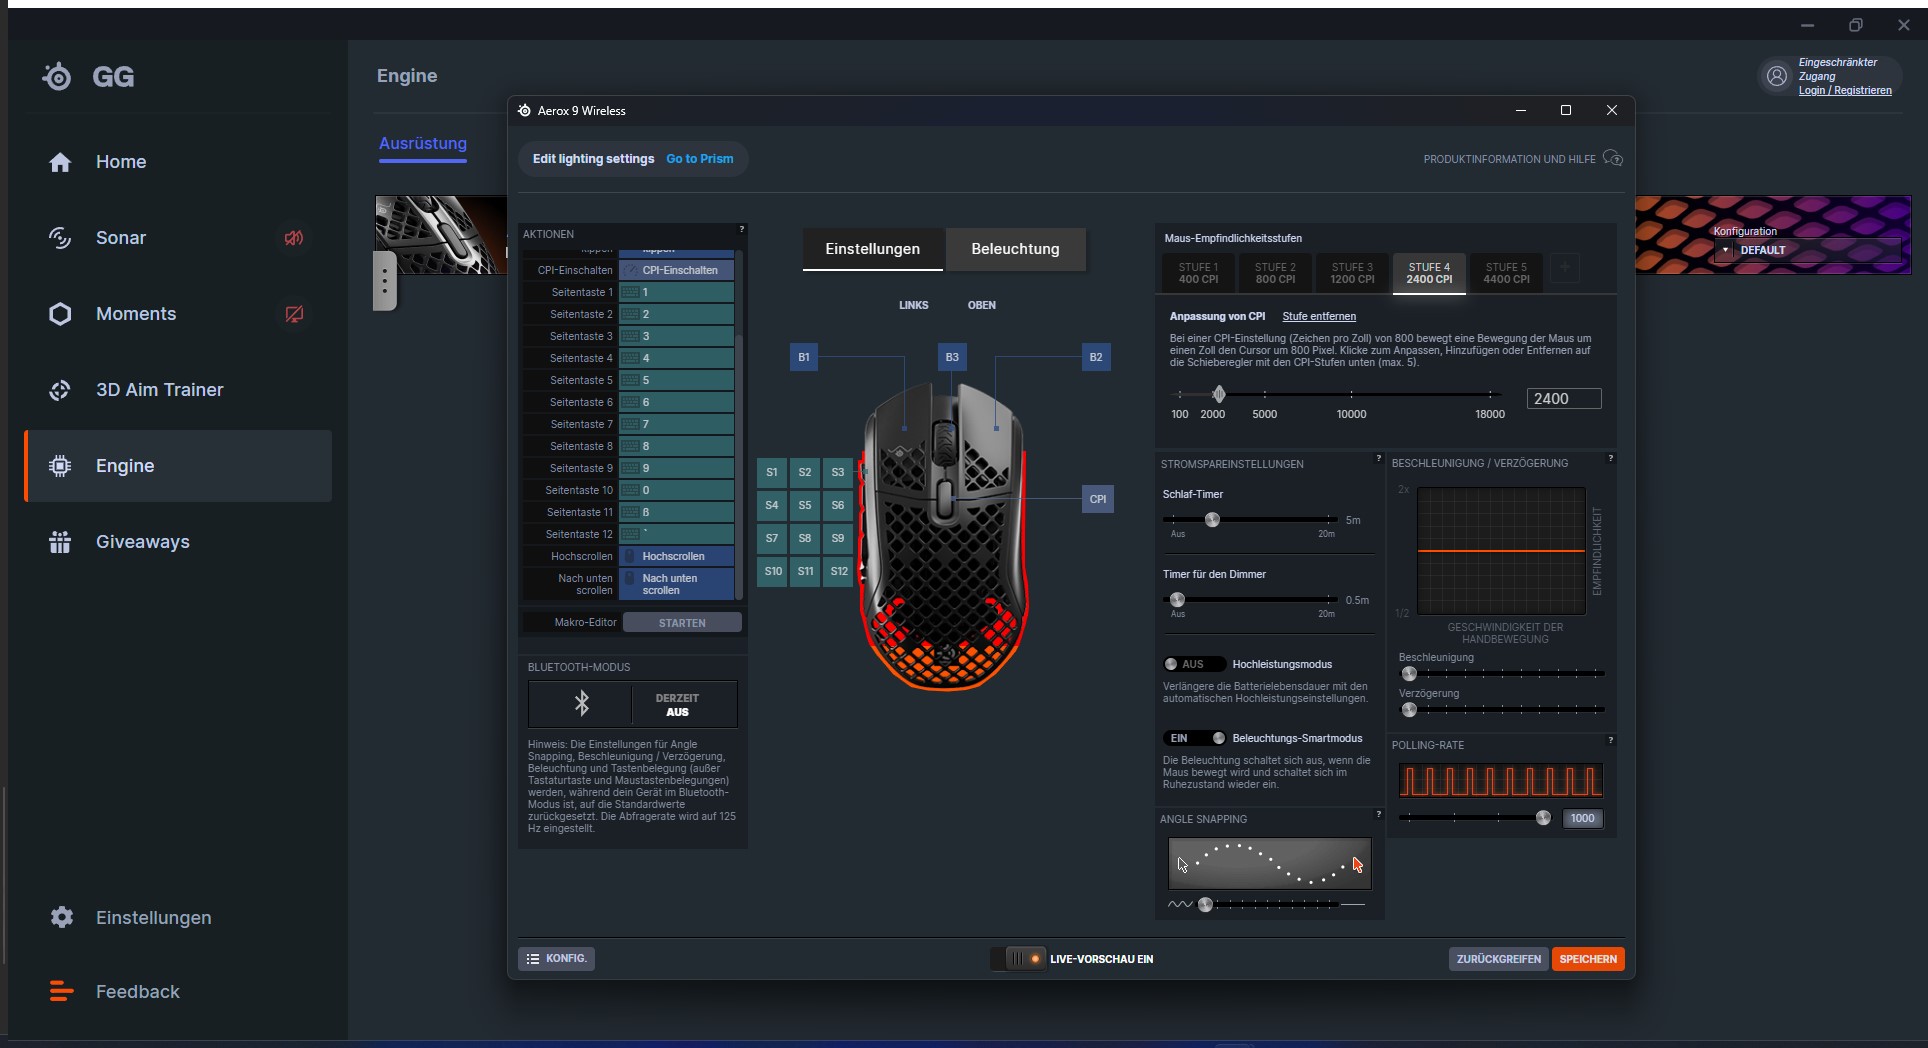This screenshot has height=1048, width=1928.
Task: Open help for Stromspareinstellungen panel
Action: [x=1378, y=458]
